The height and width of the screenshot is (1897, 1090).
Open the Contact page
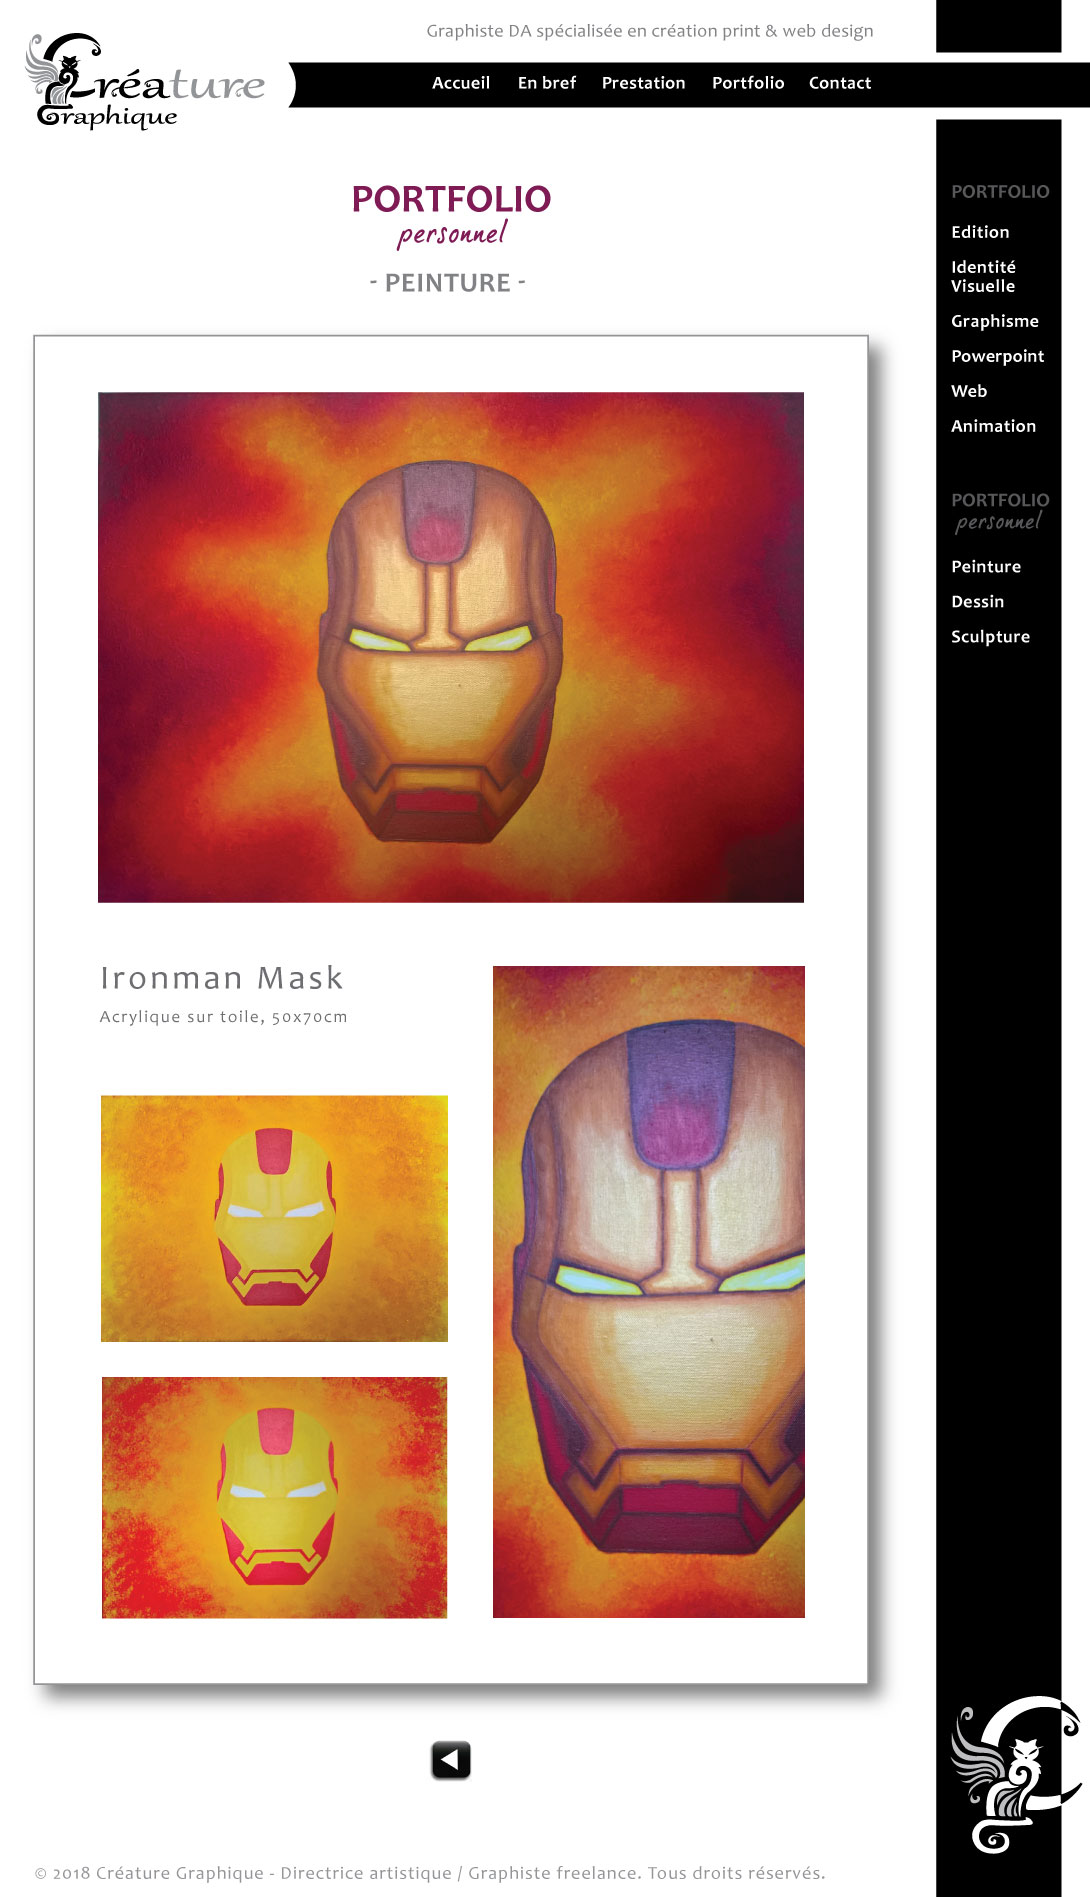click(x=840, y=83)
